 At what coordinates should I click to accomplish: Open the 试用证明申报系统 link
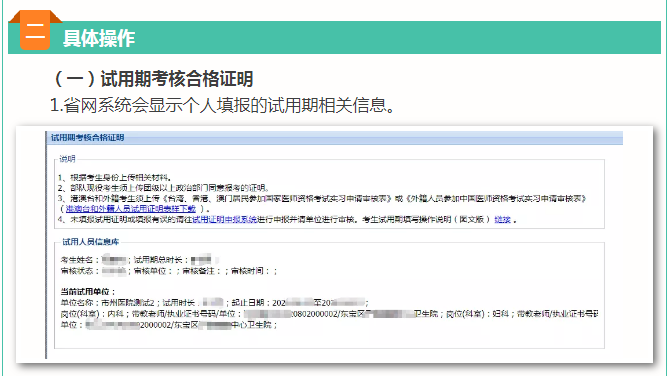coord(224,219)
